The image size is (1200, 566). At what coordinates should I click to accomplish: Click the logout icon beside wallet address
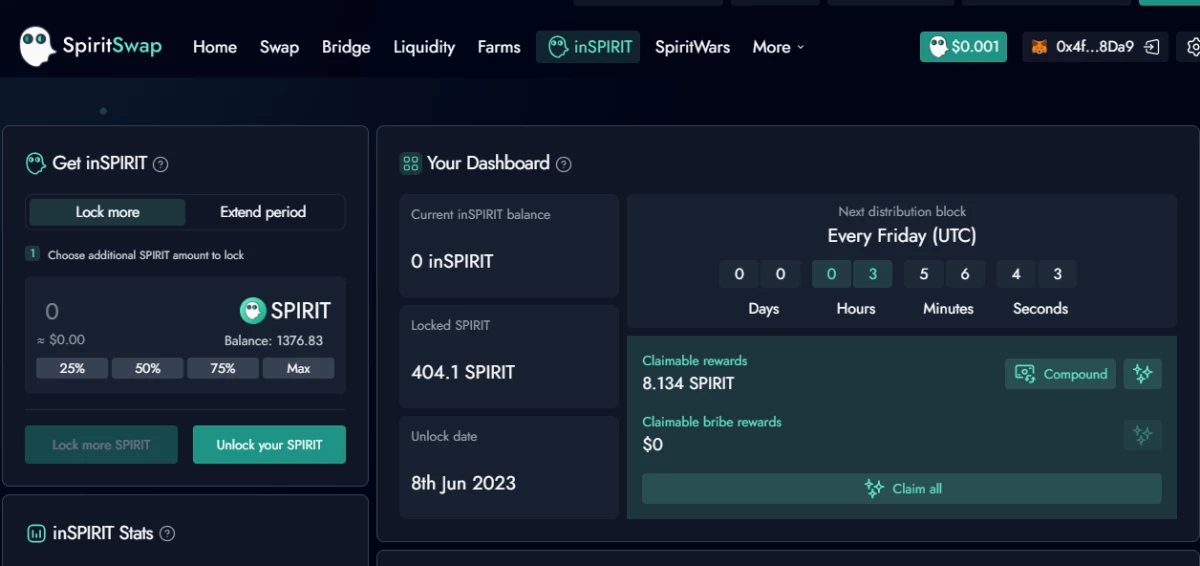pos(1153,47)
